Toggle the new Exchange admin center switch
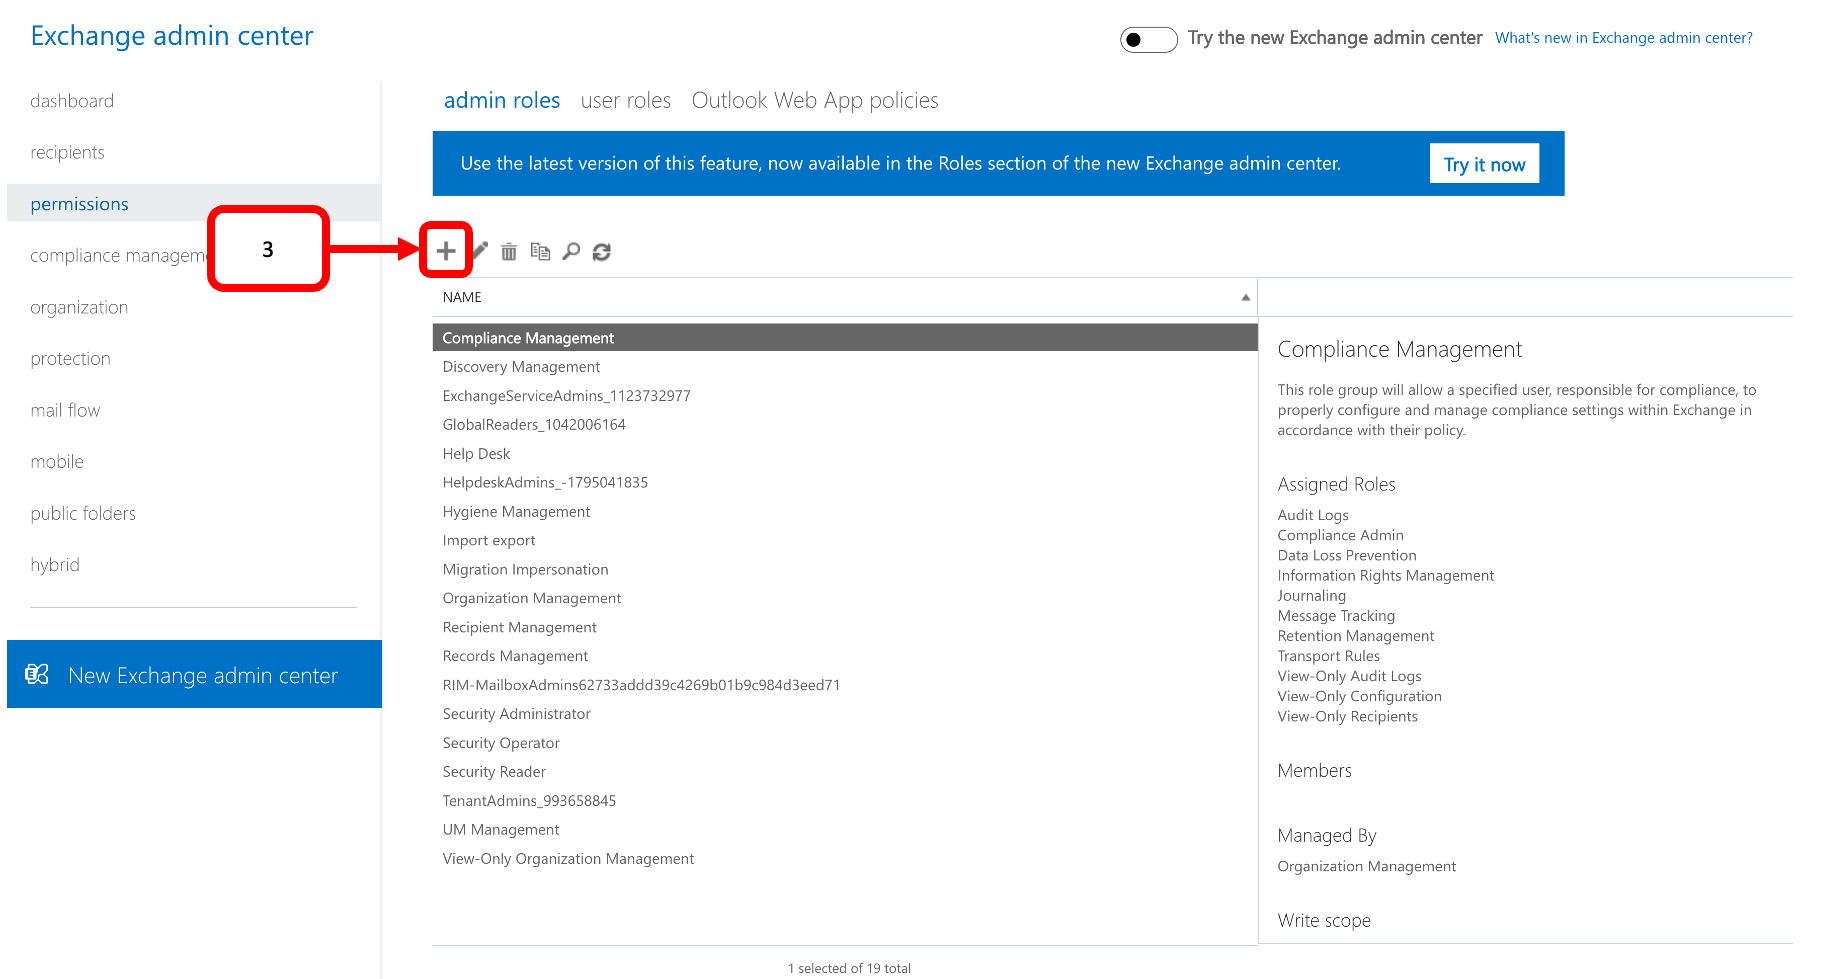 [x=1148, y=39]
